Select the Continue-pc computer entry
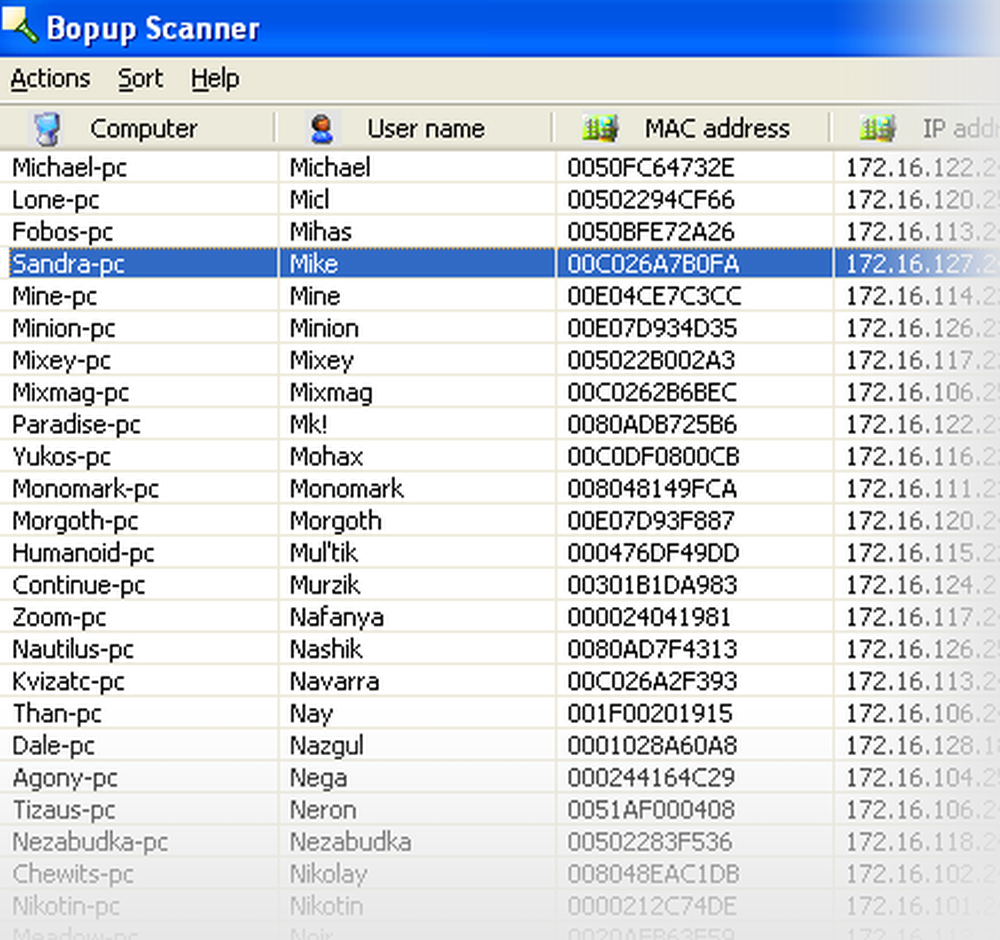The height and width of the screenshot is (940, 1000). coord(79,585)
